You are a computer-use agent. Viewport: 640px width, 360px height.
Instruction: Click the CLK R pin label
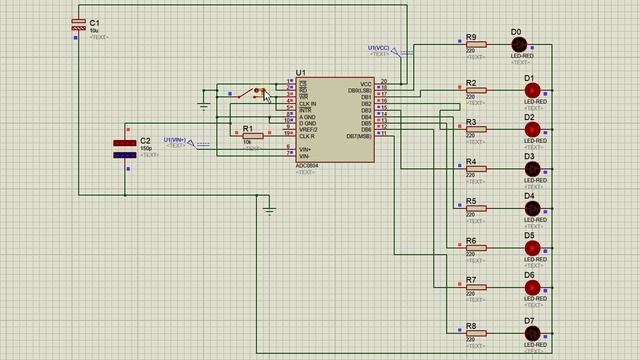coord(307,136)
